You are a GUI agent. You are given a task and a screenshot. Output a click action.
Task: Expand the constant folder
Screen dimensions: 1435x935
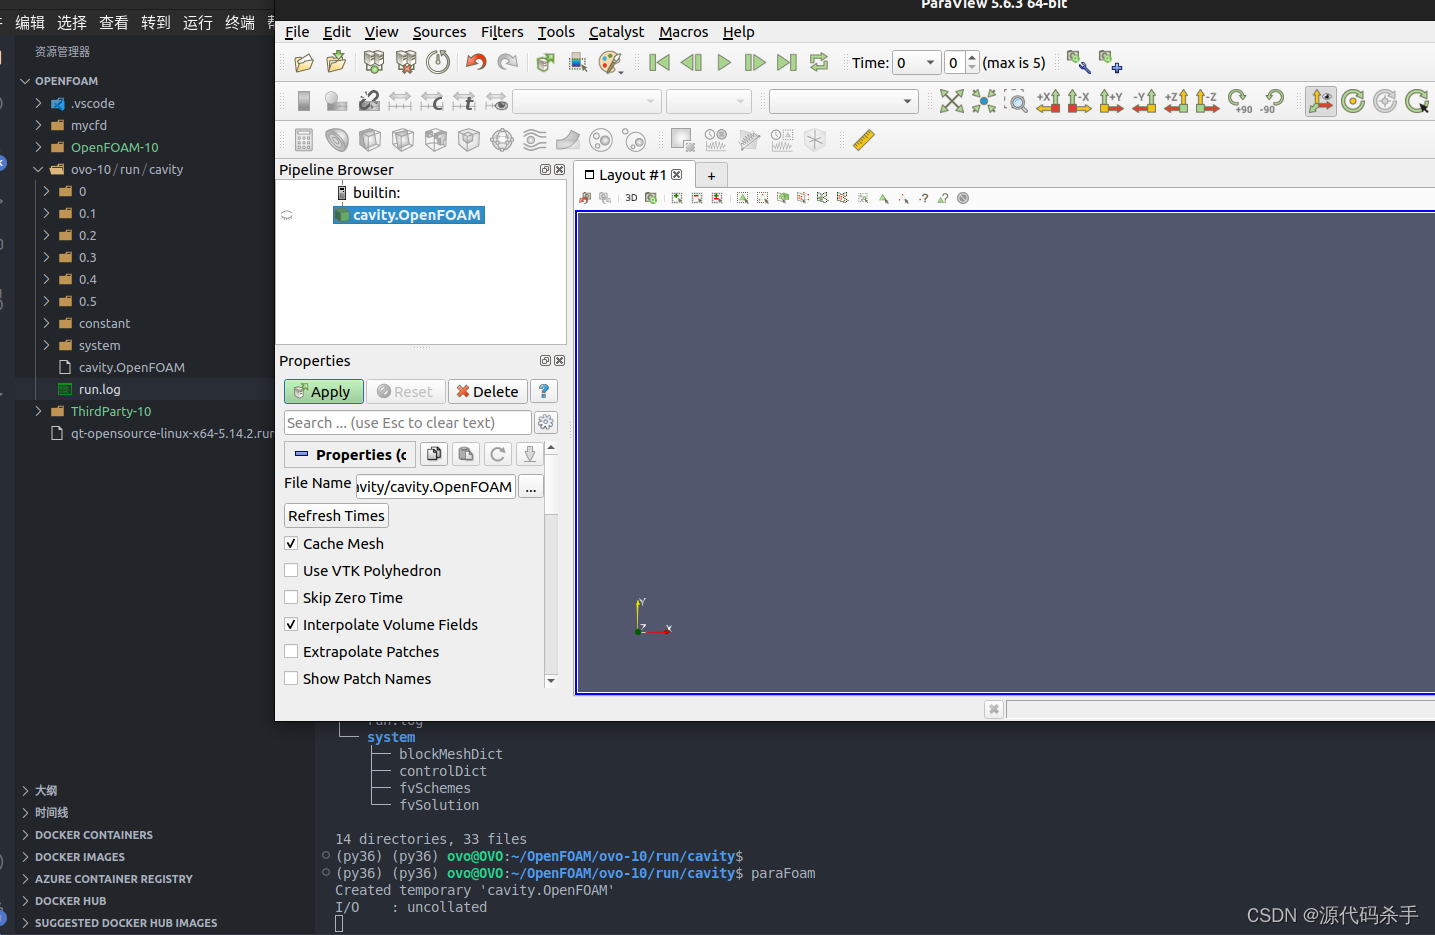point(46,323)
